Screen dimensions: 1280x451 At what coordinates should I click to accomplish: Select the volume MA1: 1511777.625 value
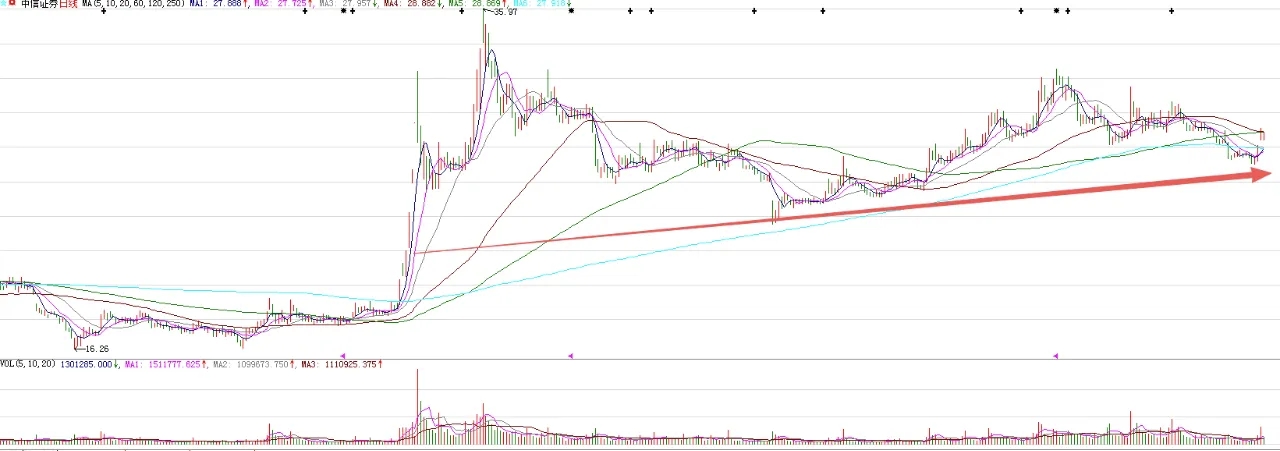165,364
